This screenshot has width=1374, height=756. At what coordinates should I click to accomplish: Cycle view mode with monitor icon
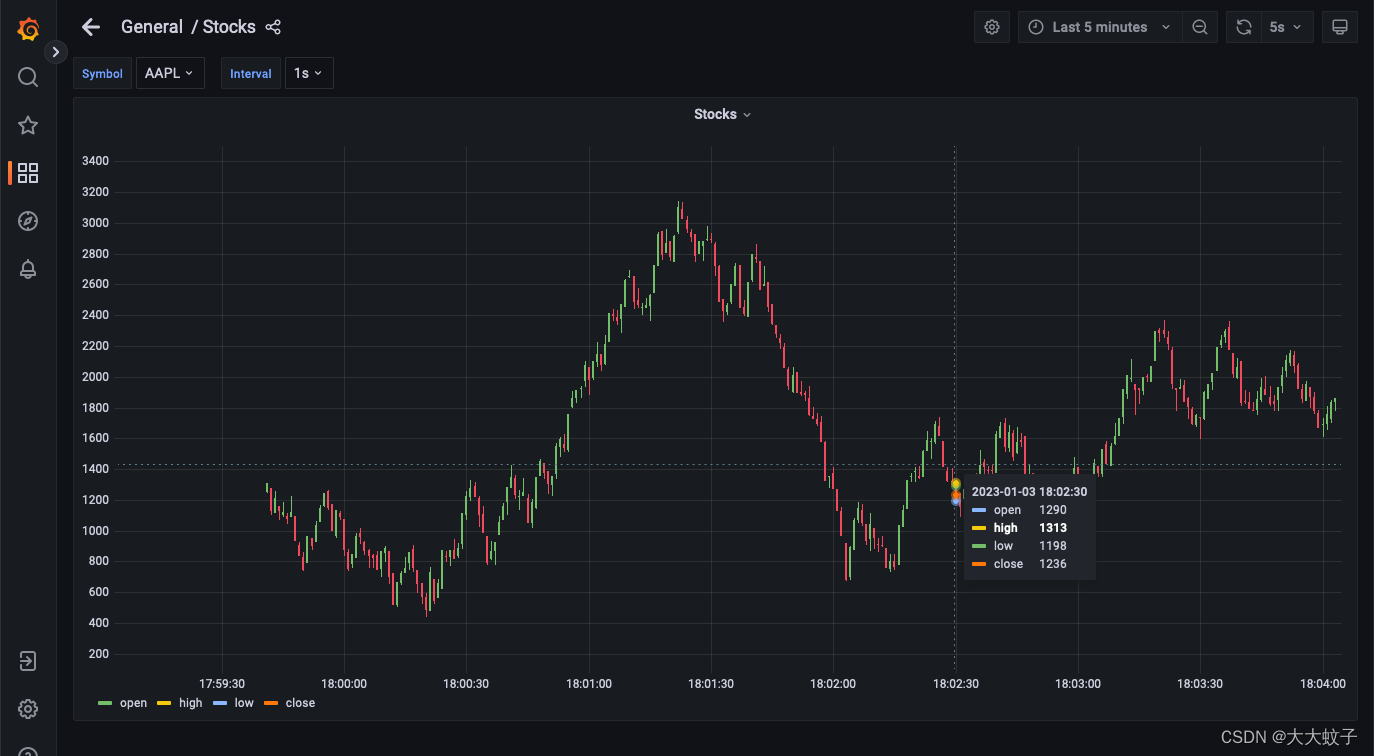[x=1340, y=27]
